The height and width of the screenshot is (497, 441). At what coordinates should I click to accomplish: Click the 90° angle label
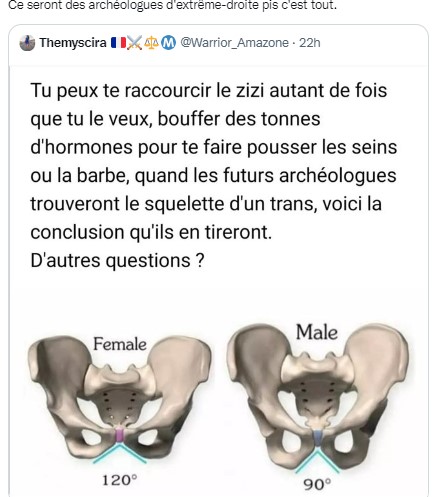[317, 484]
